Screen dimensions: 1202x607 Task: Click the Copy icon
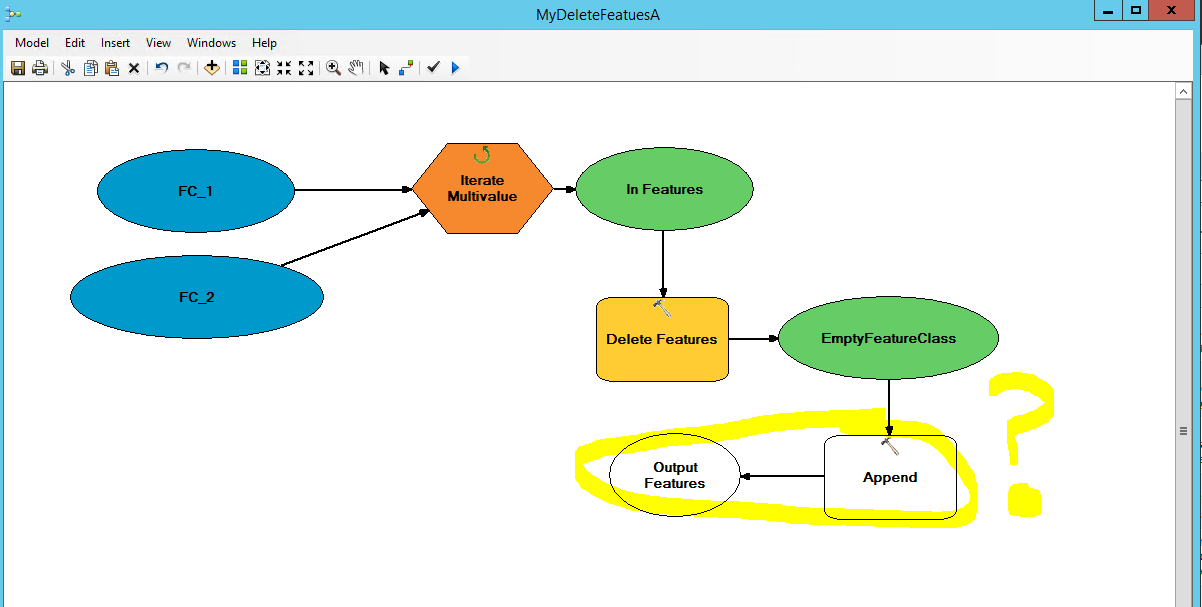[x=90, y=68]
